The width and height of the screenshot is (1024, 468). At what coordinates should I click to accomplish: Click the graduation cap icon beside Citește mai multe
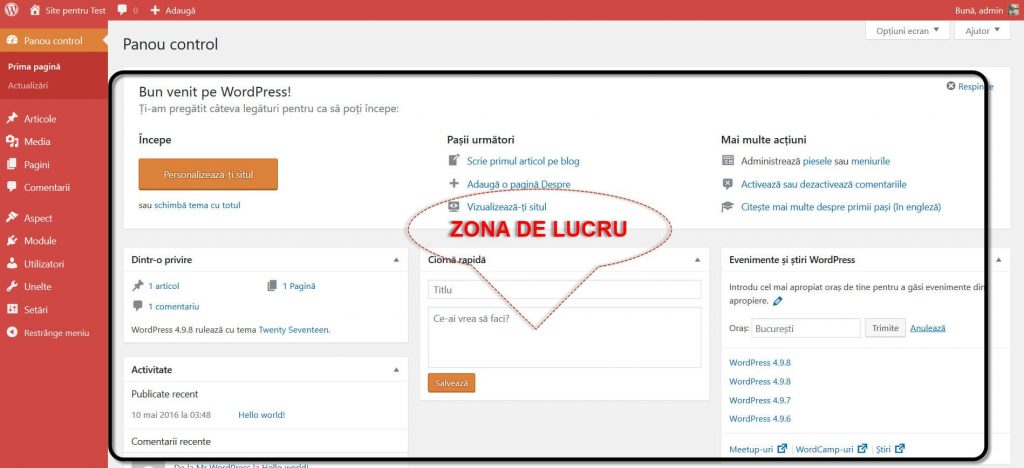728,206
